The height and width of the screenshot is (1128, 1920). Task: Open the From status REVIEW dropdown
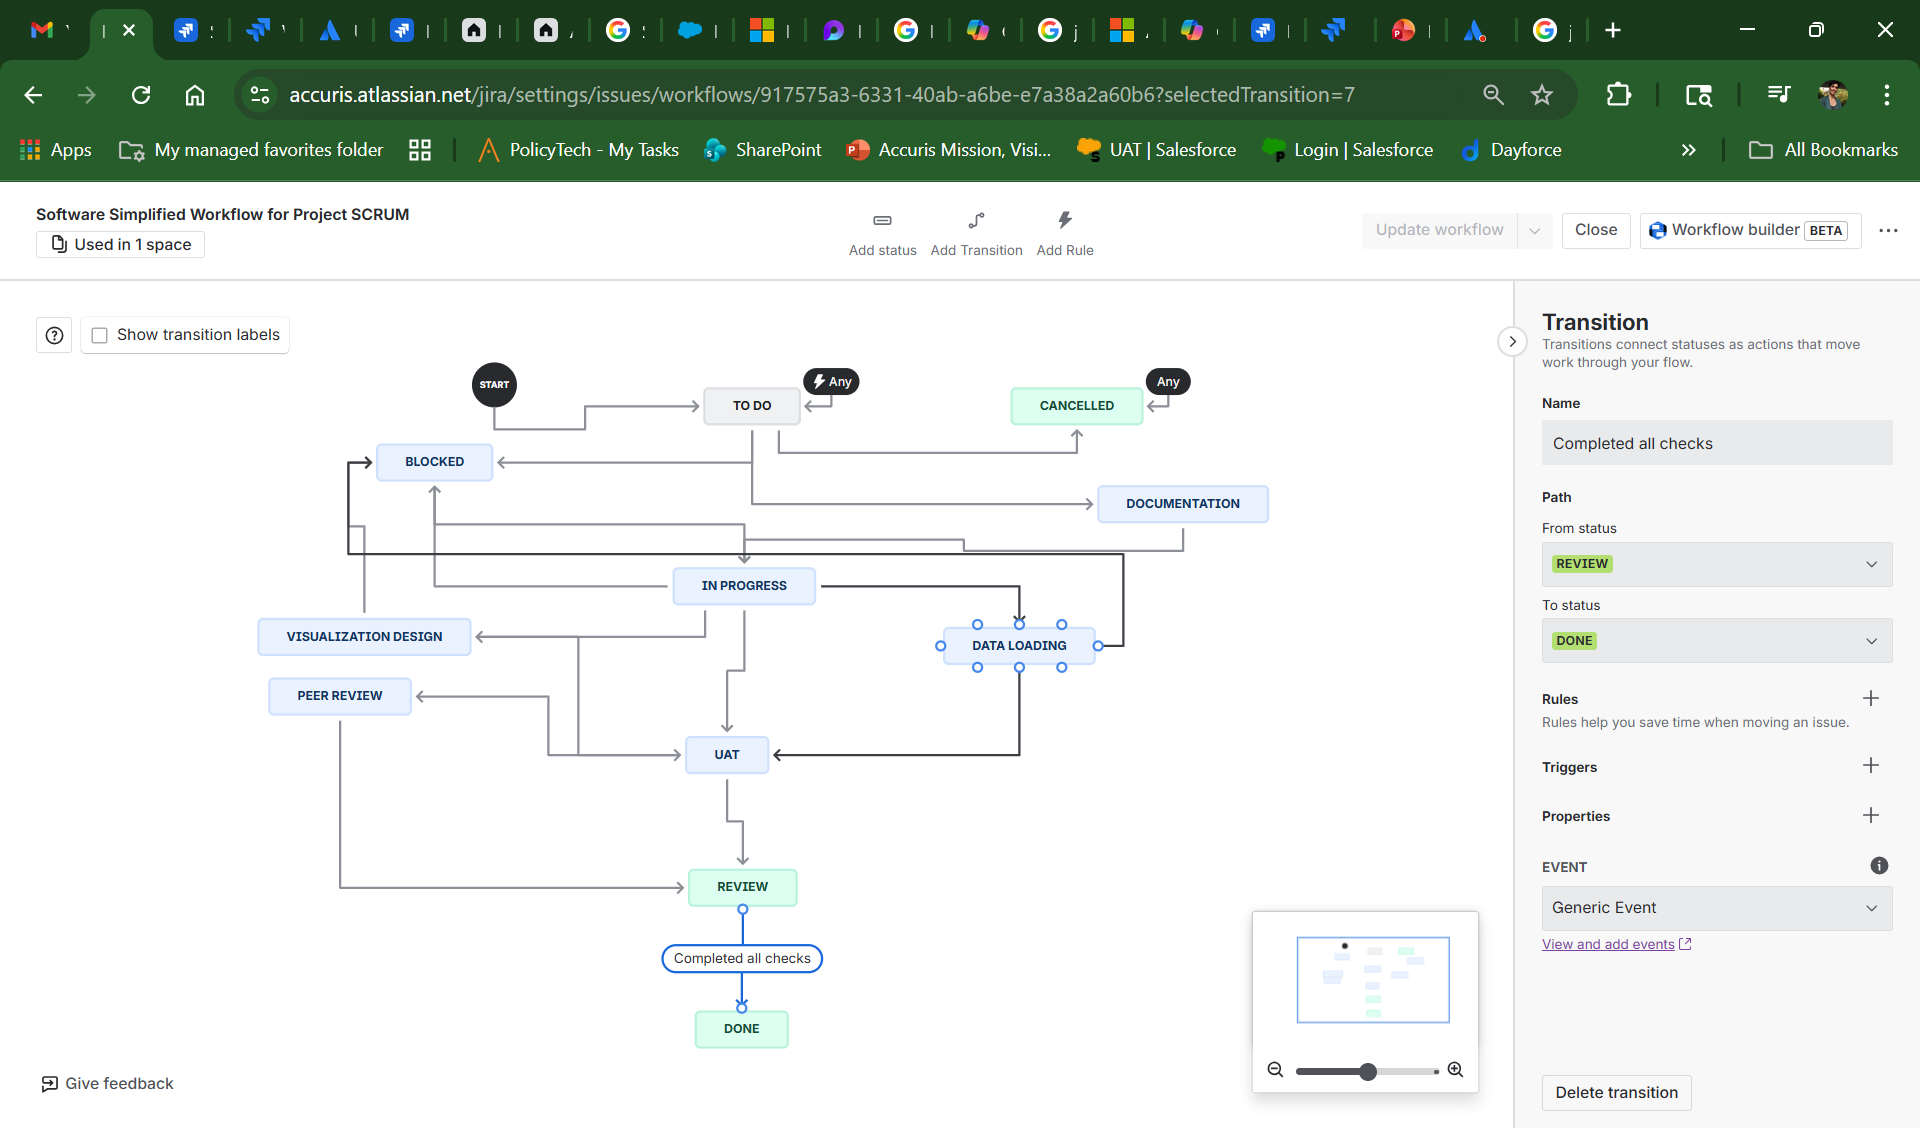(x=1717, y=564)
